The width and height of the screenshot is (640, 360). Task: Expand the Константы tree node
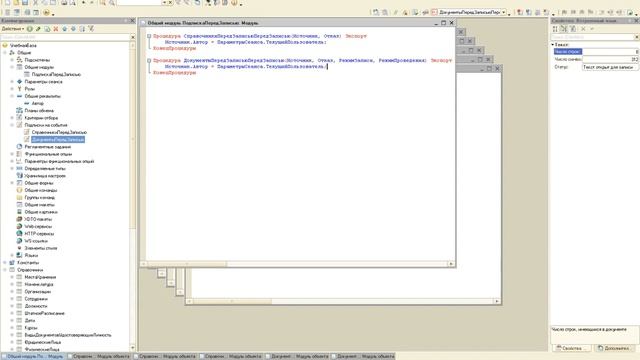pyautogui.click(x=5, y=262)
